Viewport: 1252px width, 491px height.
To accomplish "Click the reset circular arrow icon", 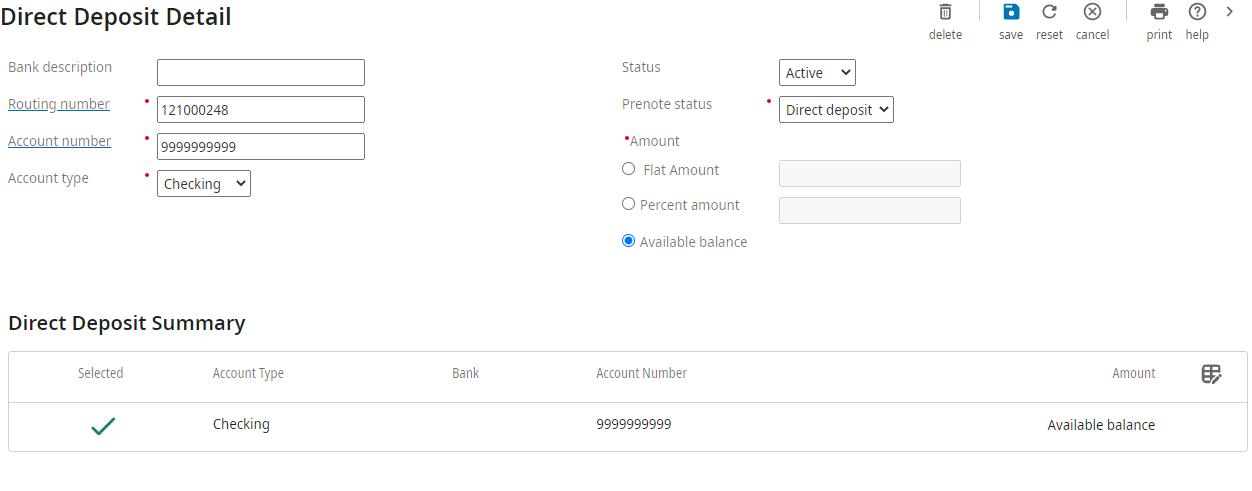I will point(1049,13).
